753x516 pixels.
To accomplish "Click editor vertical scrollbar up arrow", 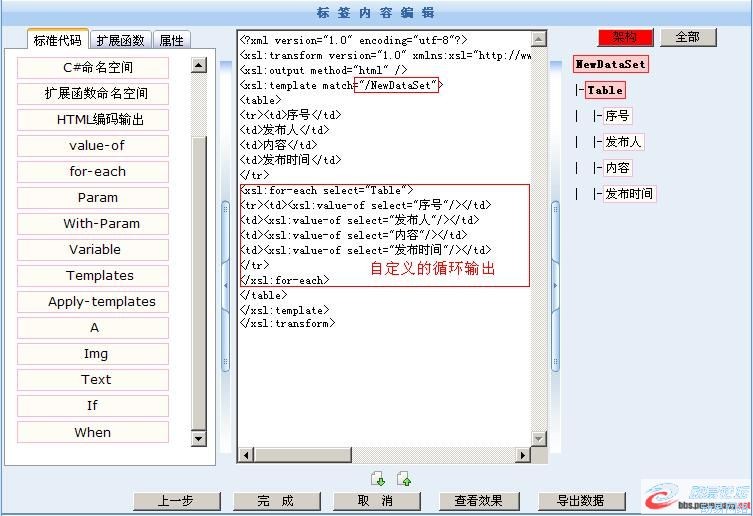I will click(x=540, y=40).
